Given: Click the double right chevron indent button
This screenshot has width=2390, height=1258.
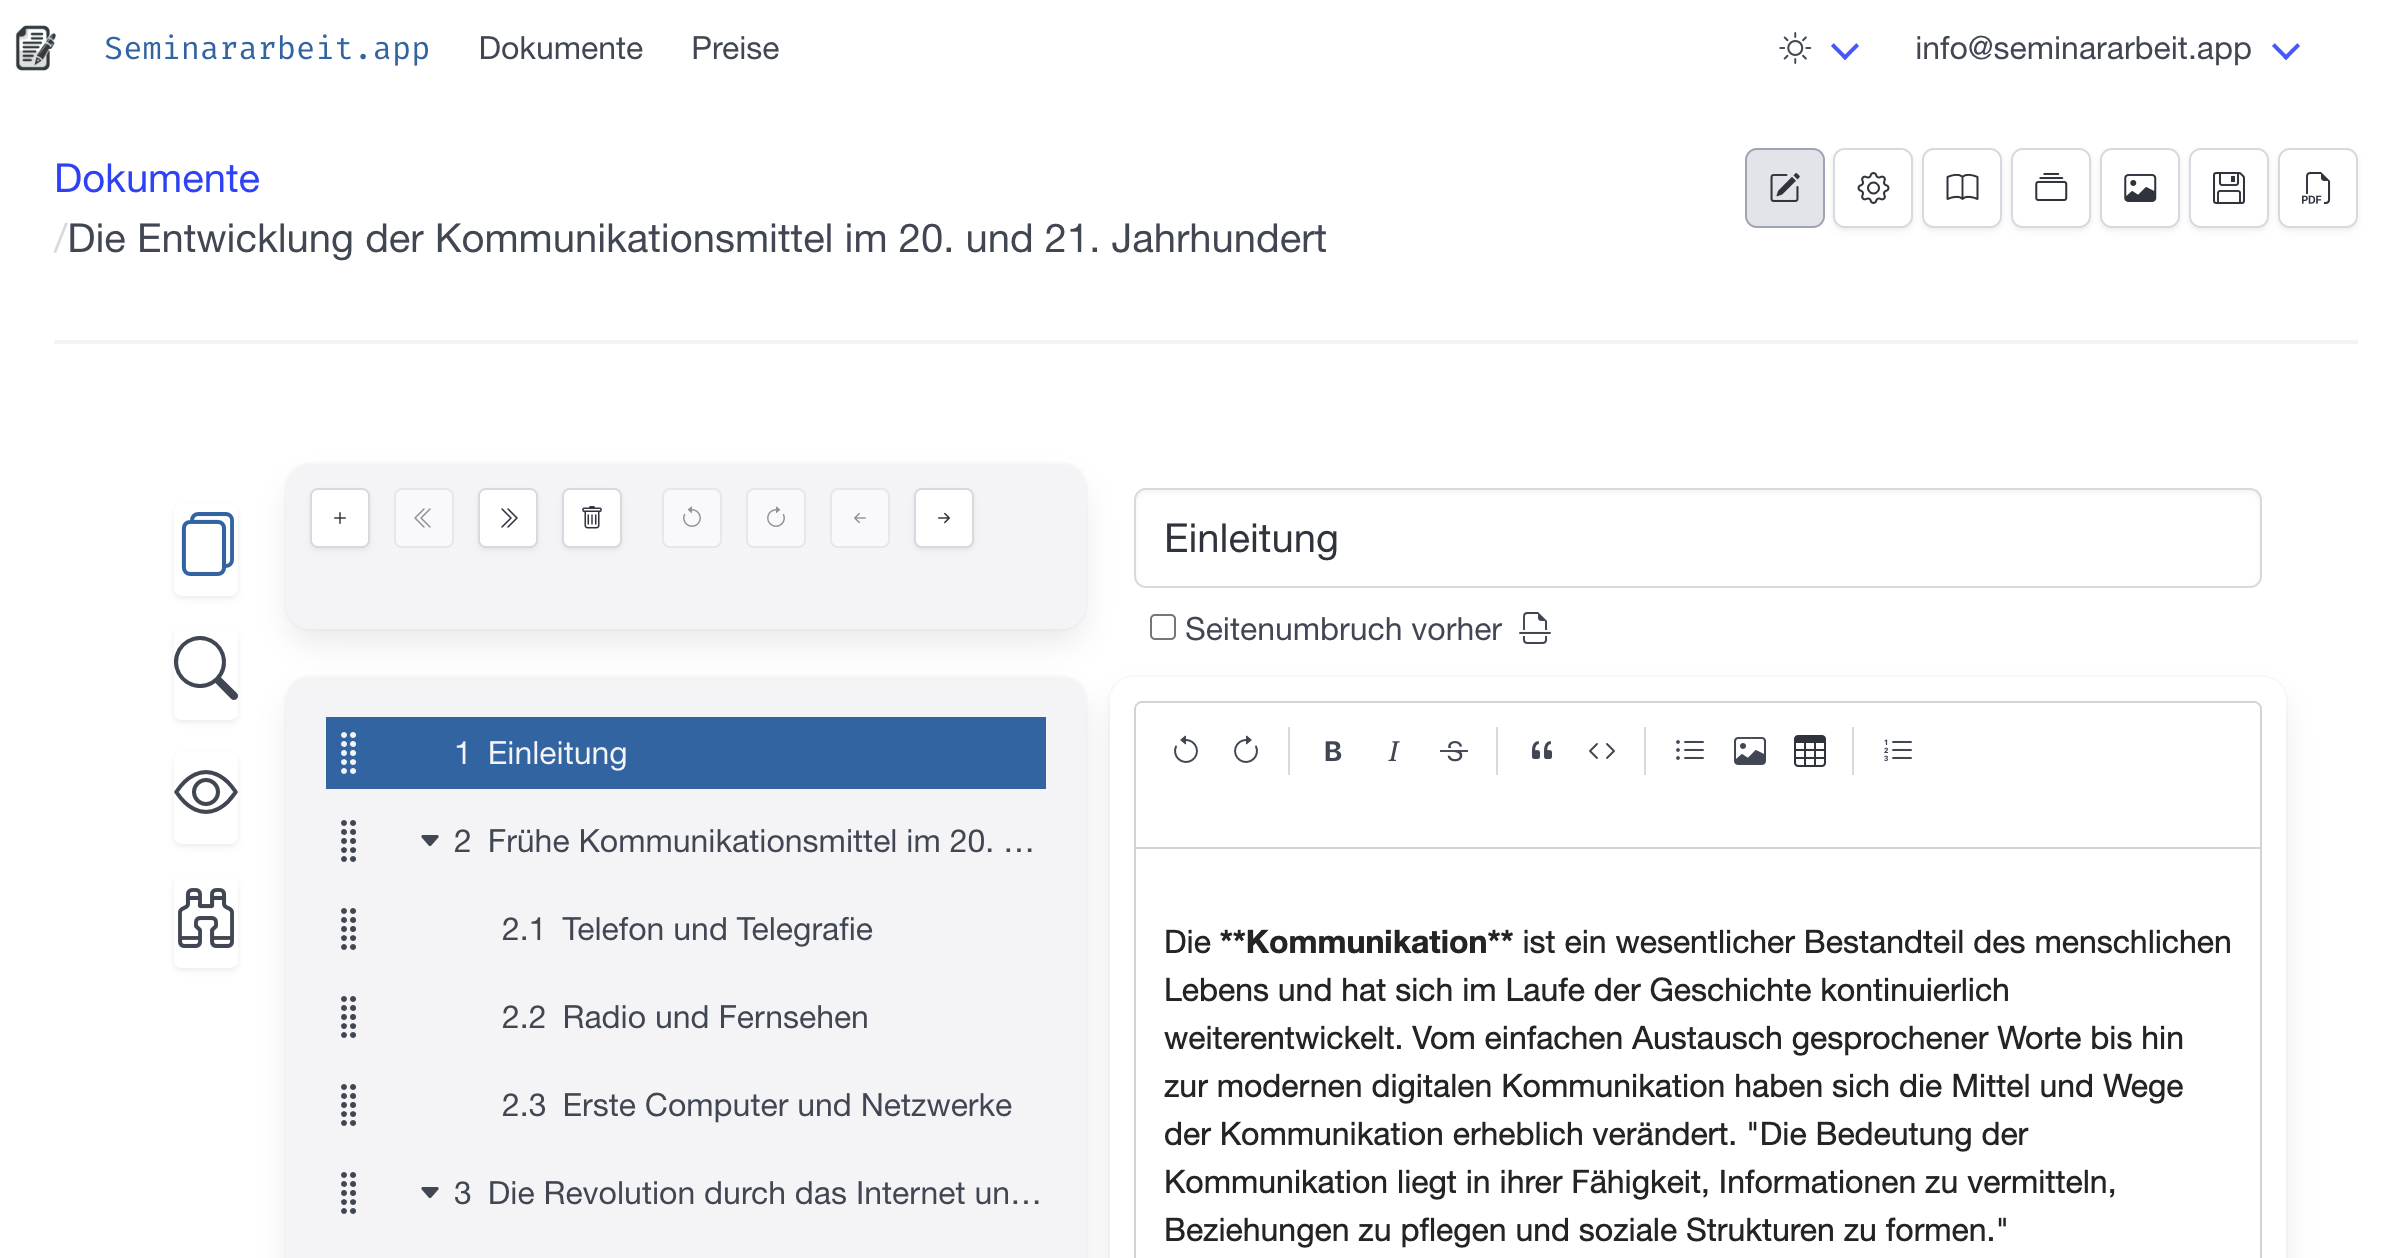Looking at the screenshot, I should 508,518.
